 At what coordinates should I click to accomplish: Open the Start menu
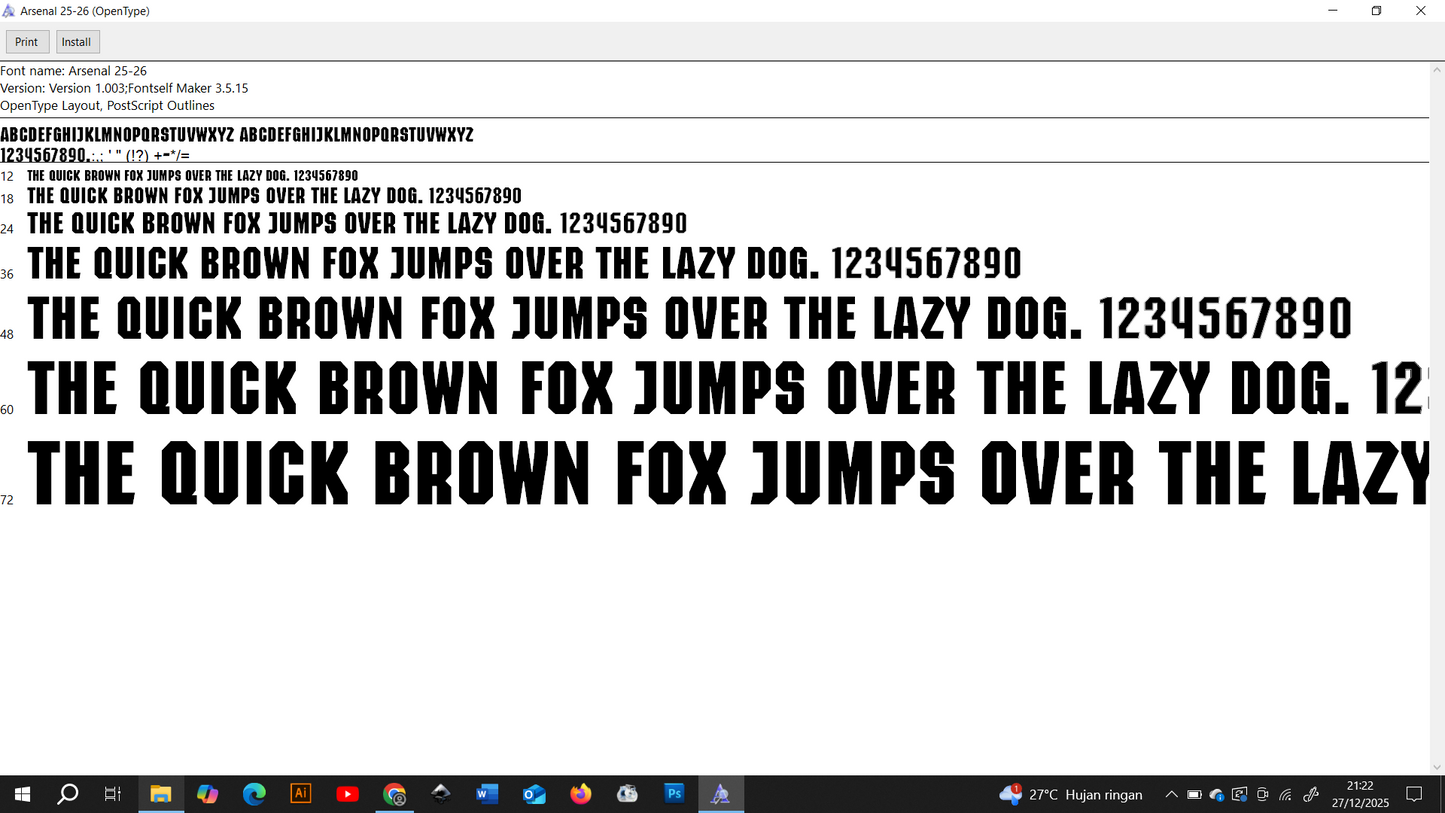pyautogui.click(x=21, y=793)
